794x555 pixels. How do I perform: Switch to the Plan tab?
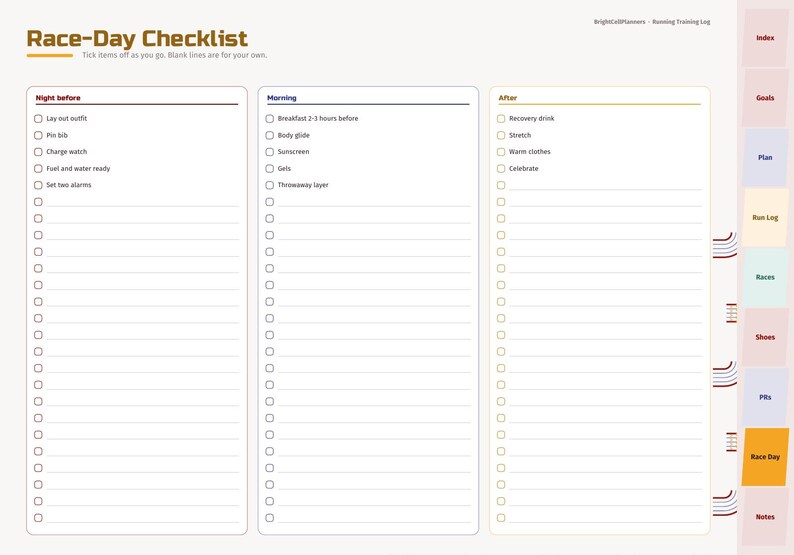765,157
